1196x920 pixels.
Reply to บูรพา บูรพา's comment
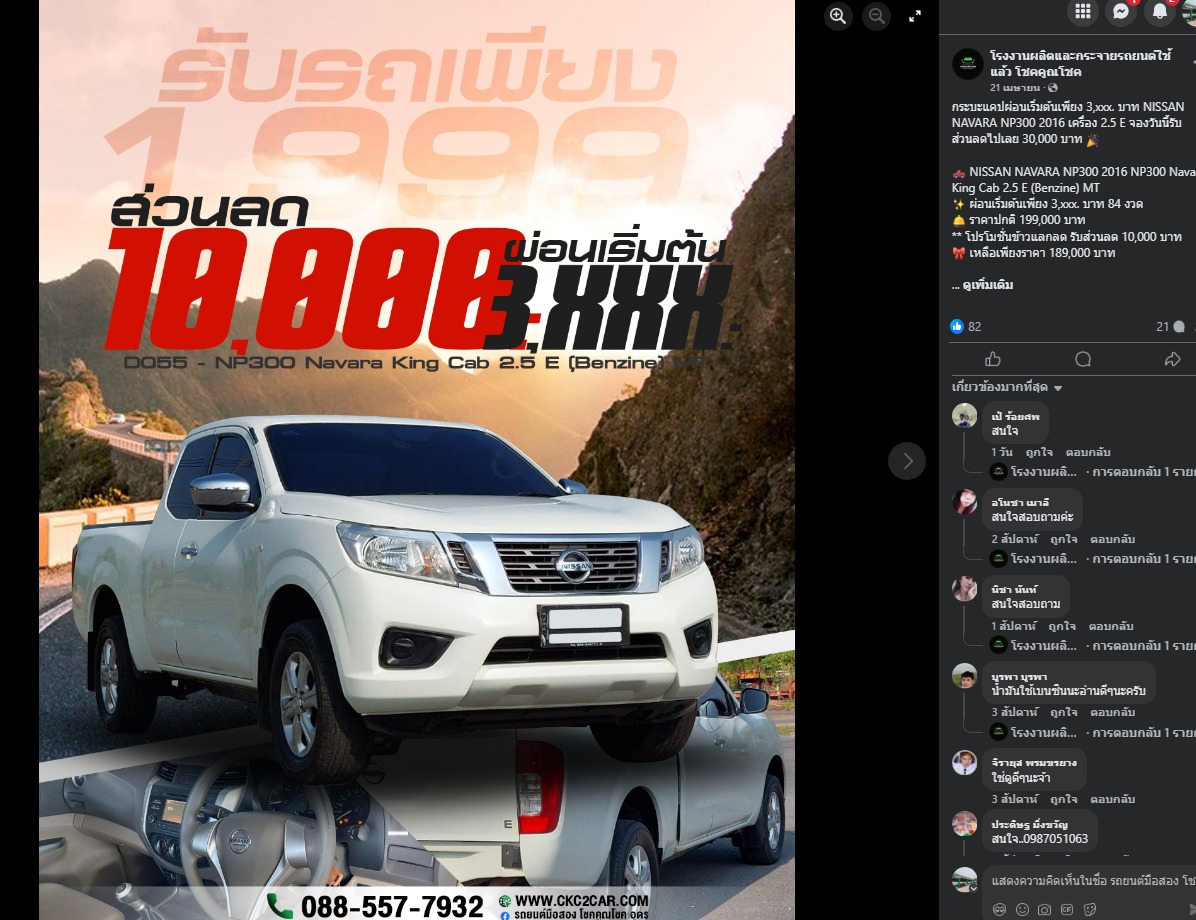tap(1112, 713)
